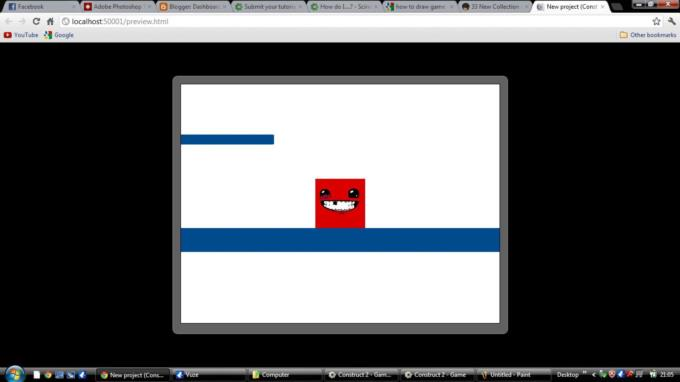Open Untitled - Paint taskbar window
680x382 pixels.
coord(513,375)
